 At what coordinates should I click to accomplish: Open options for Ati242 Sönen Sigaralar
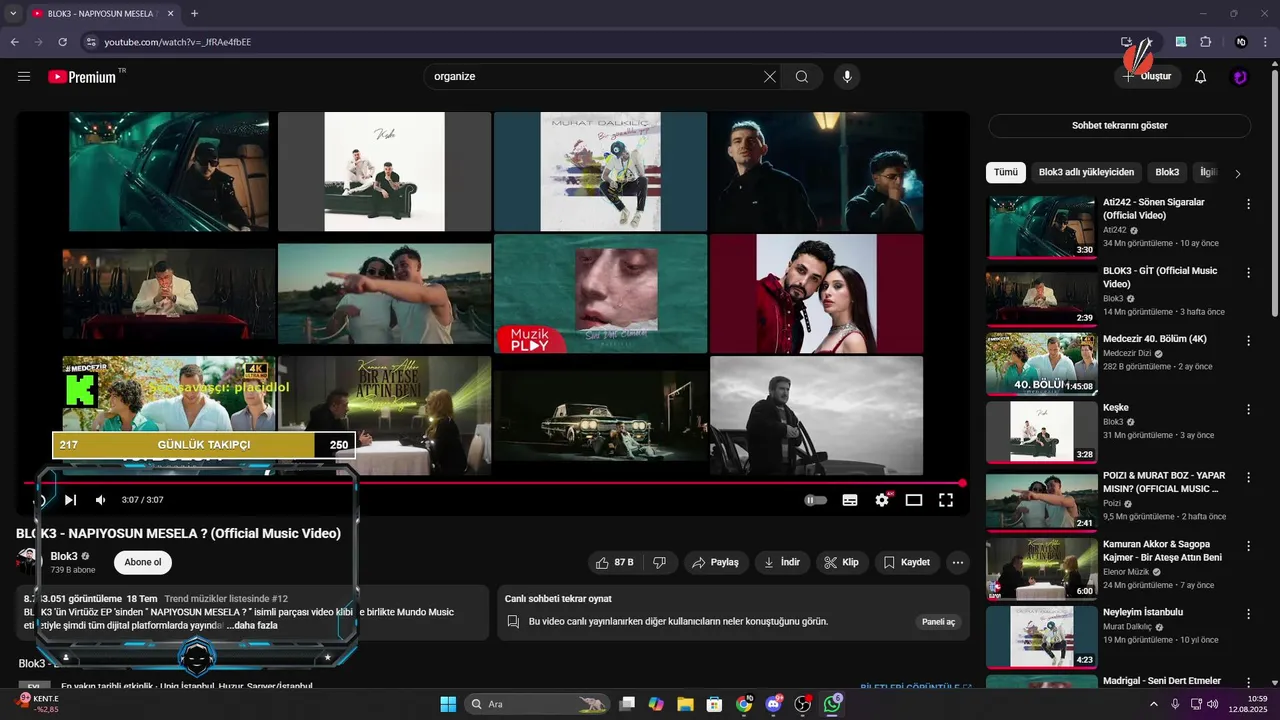[x=1248, y=204]
